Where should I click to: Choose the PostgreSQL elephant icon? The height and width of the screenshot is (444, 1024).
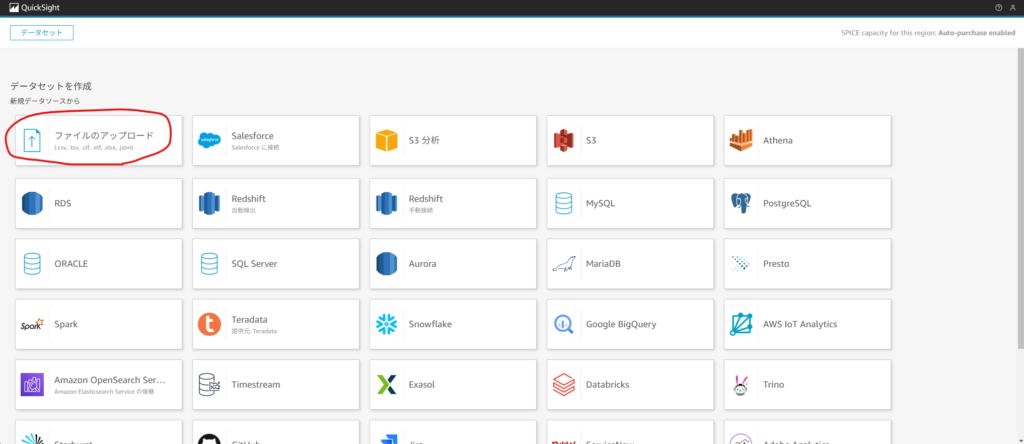pos(741,203)
